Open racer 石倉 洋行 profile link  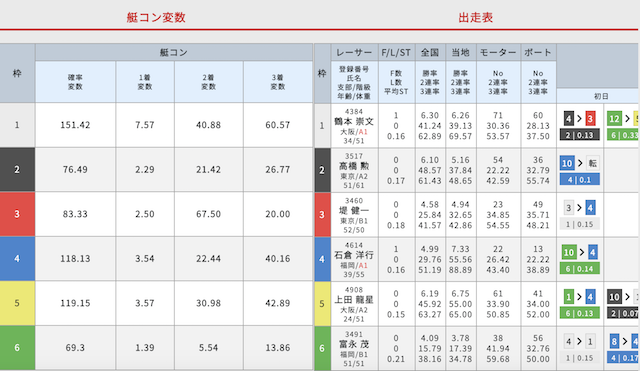pyautogui.click(x=354, y=255)
